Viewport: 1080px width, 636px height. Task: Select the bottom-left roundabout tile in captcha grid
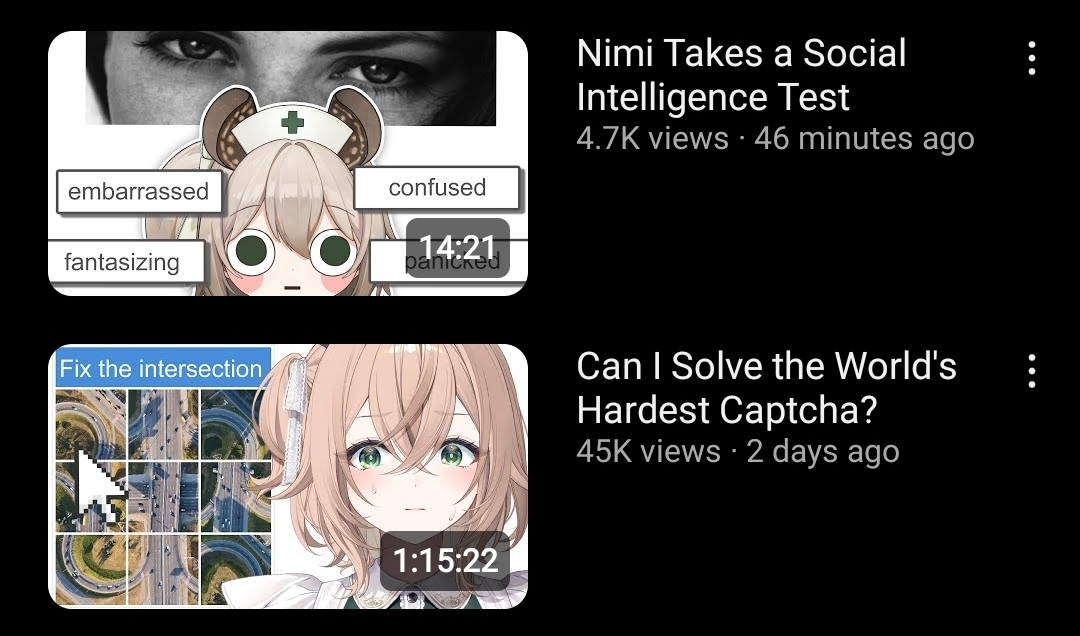pyautogui.click(x=91, y=570)
